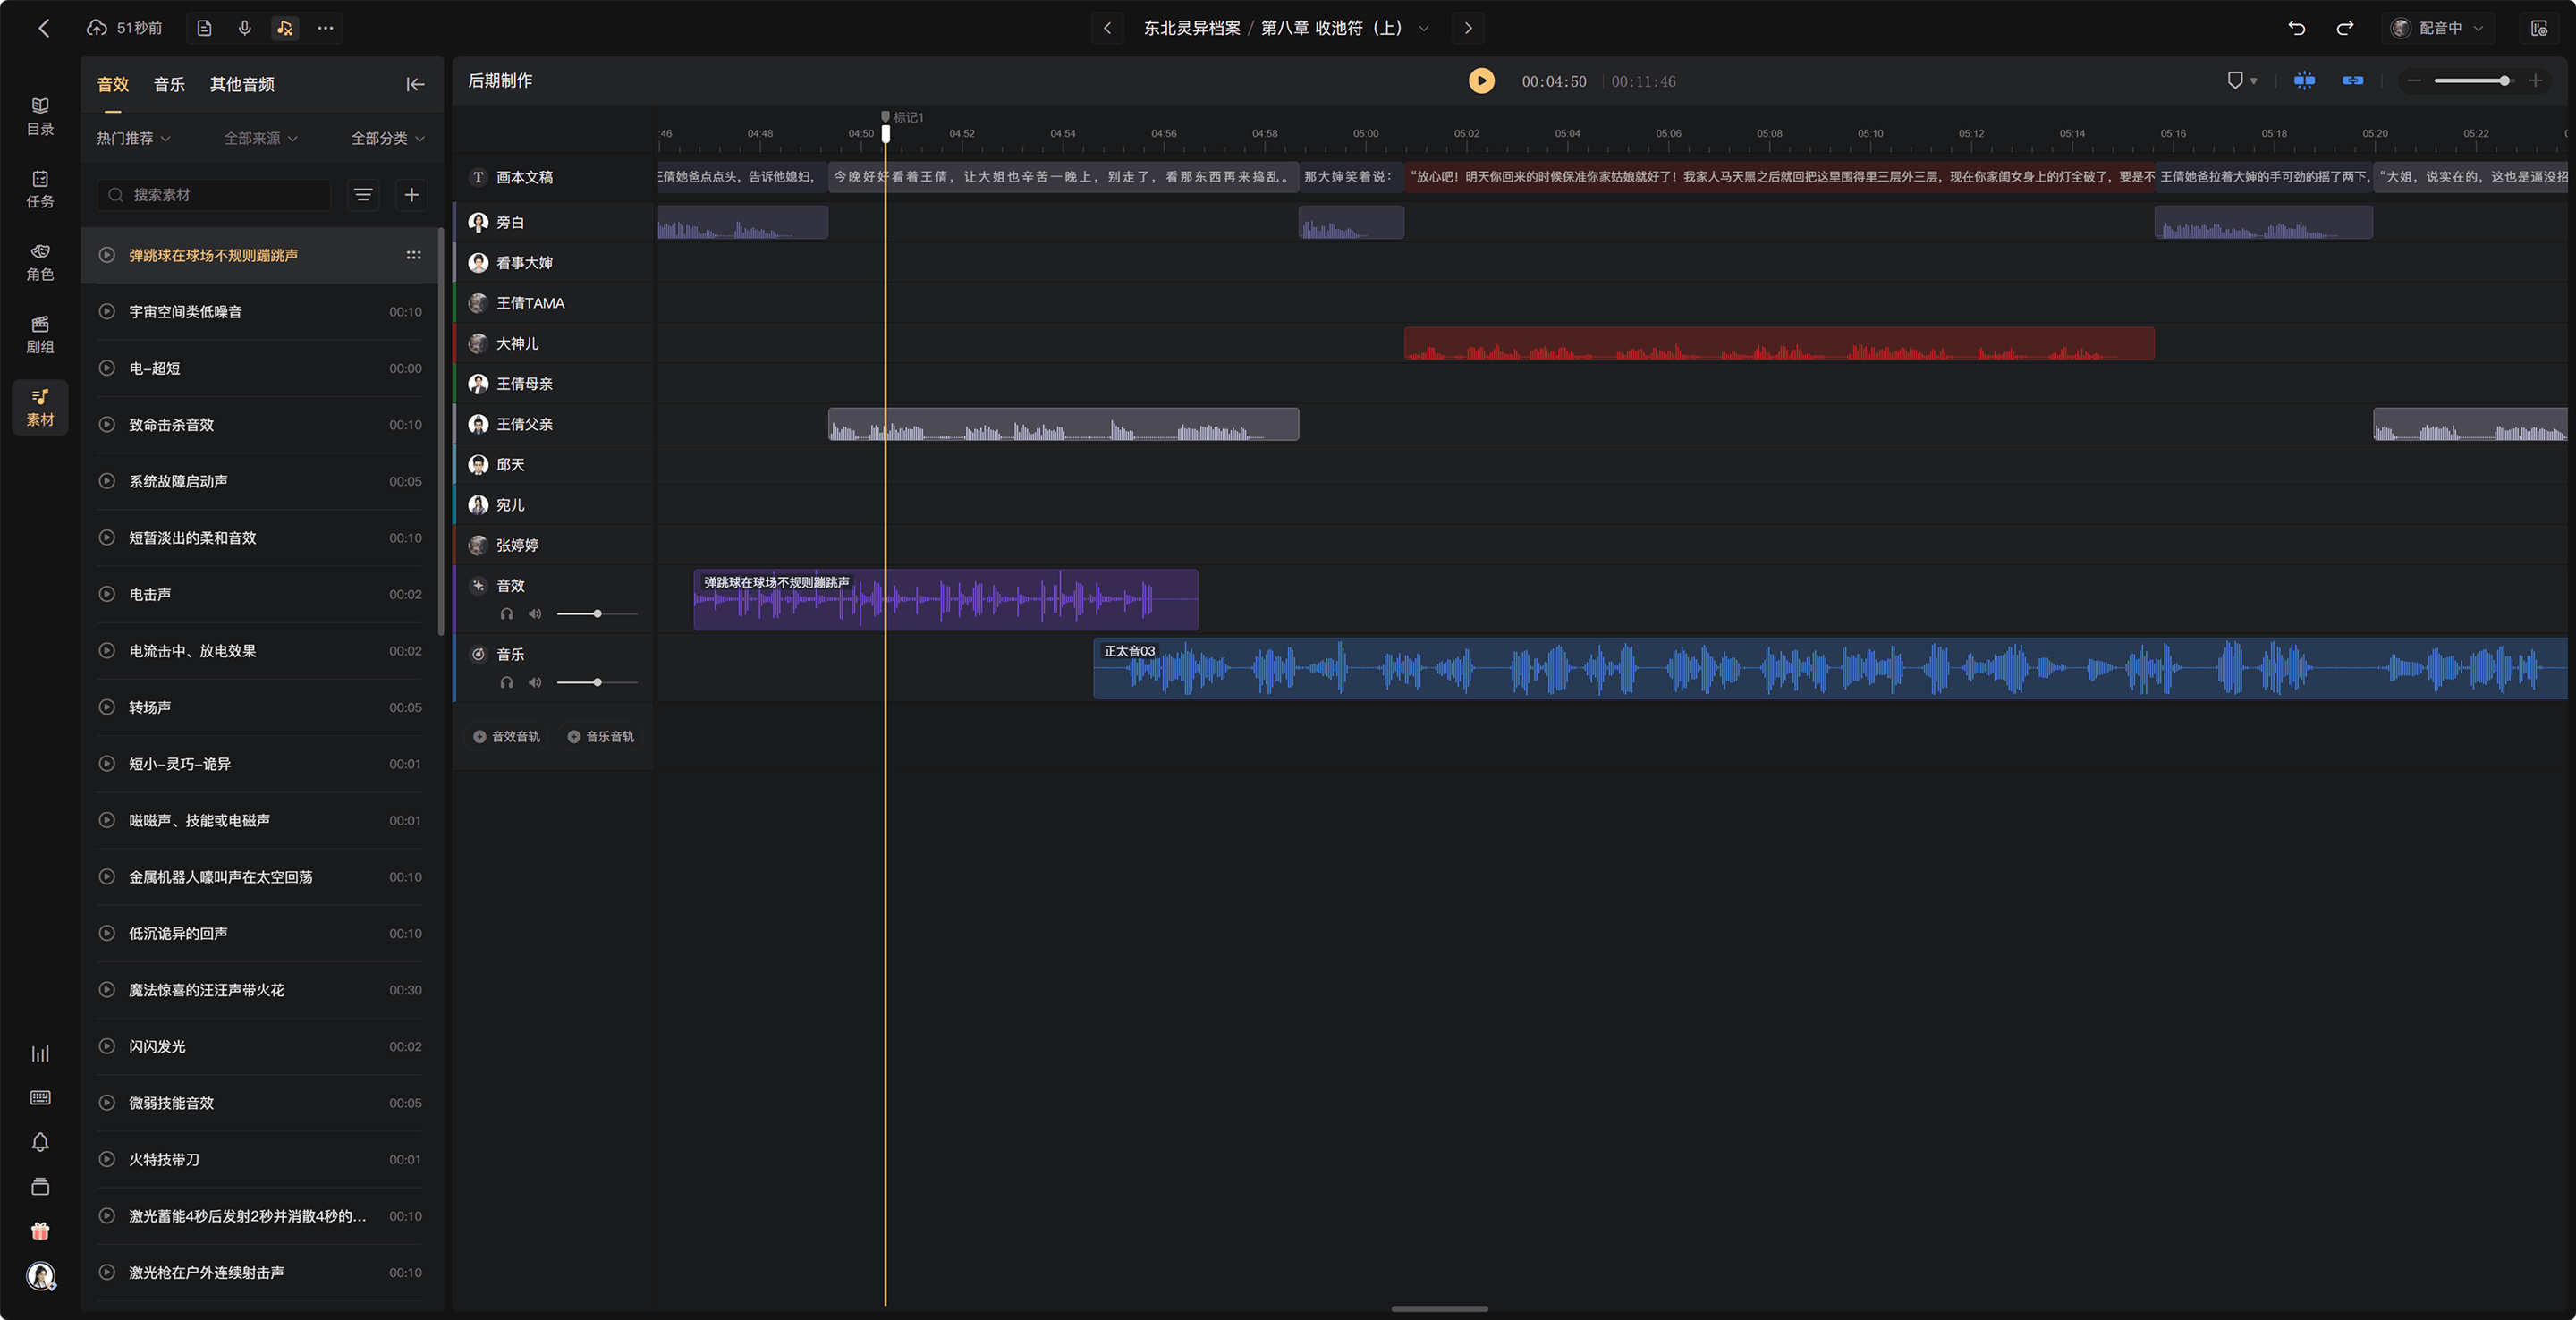The image size is (2576, 1320).
Task: Mute the 音乐 track speaker
Action: pos(535,683)
